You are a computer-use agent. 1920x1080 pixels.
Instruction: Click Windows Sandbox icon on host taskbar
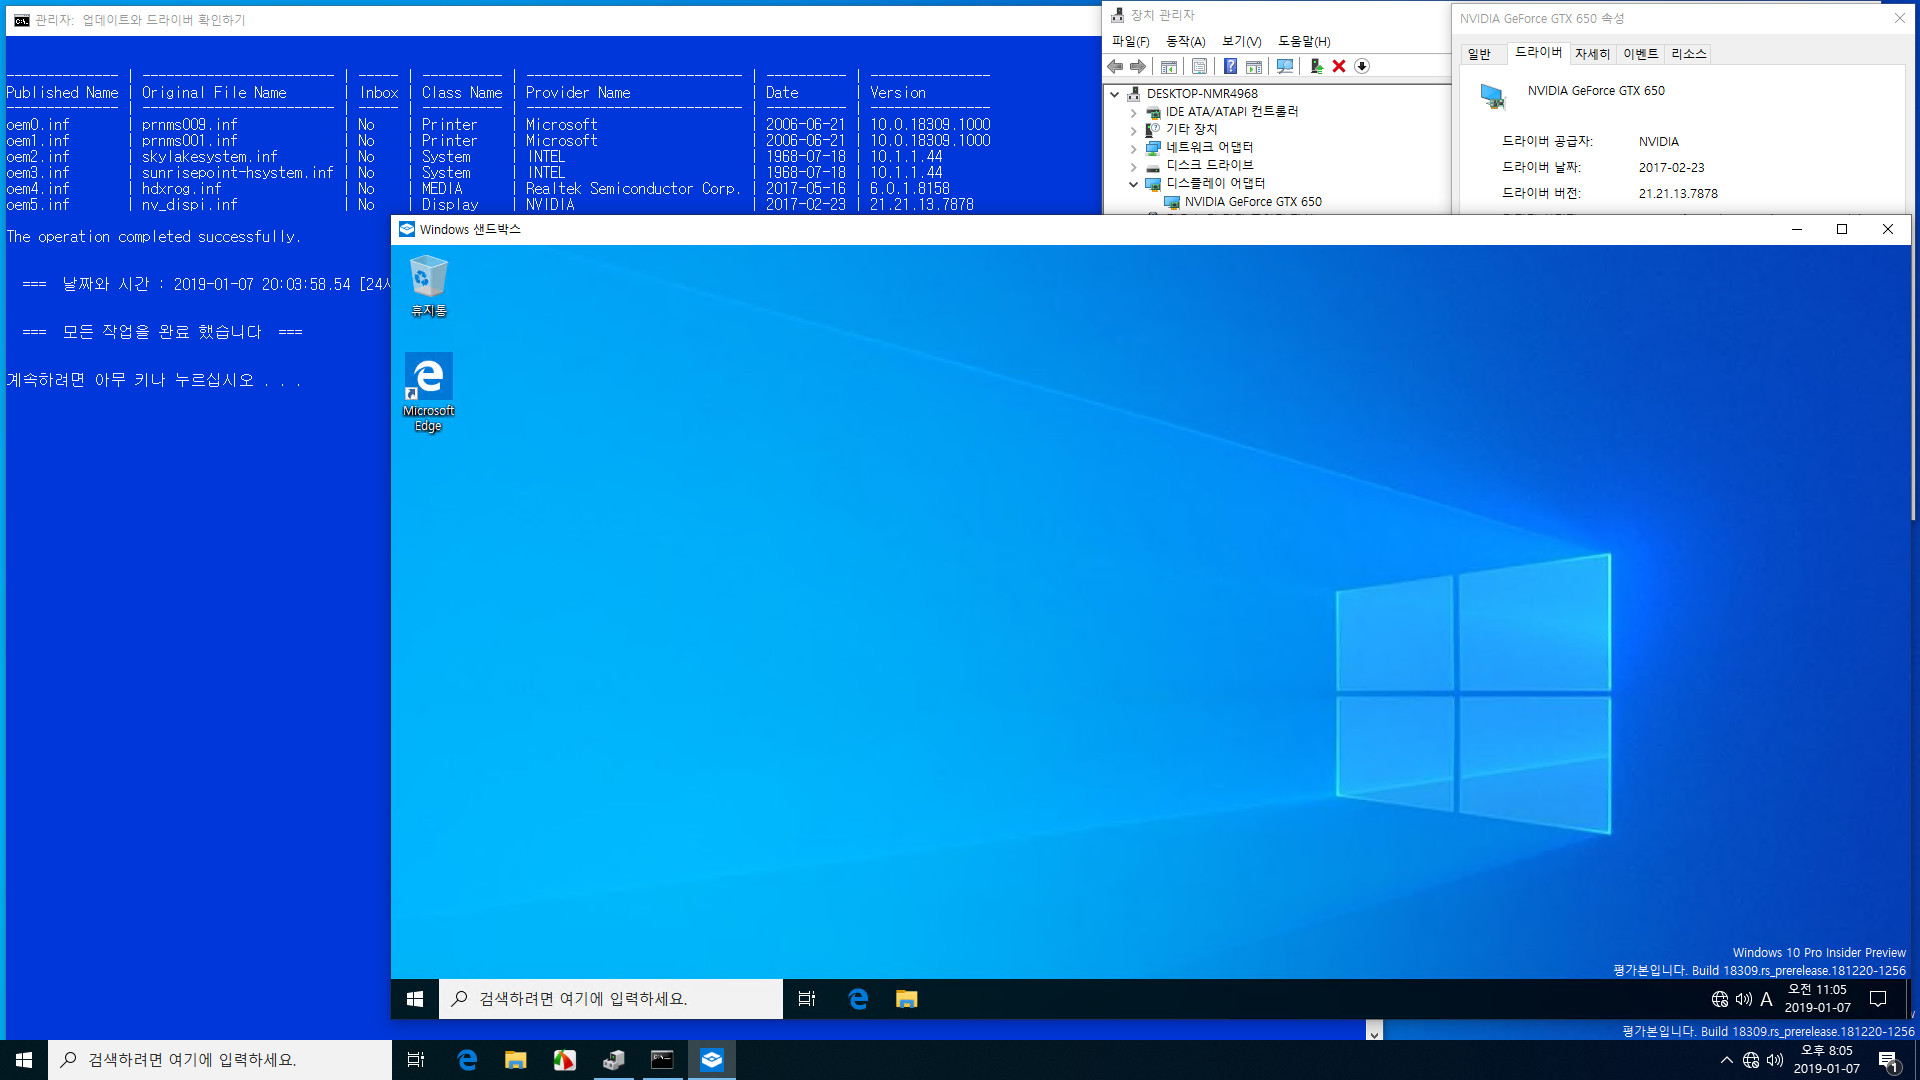point(711,1060)
